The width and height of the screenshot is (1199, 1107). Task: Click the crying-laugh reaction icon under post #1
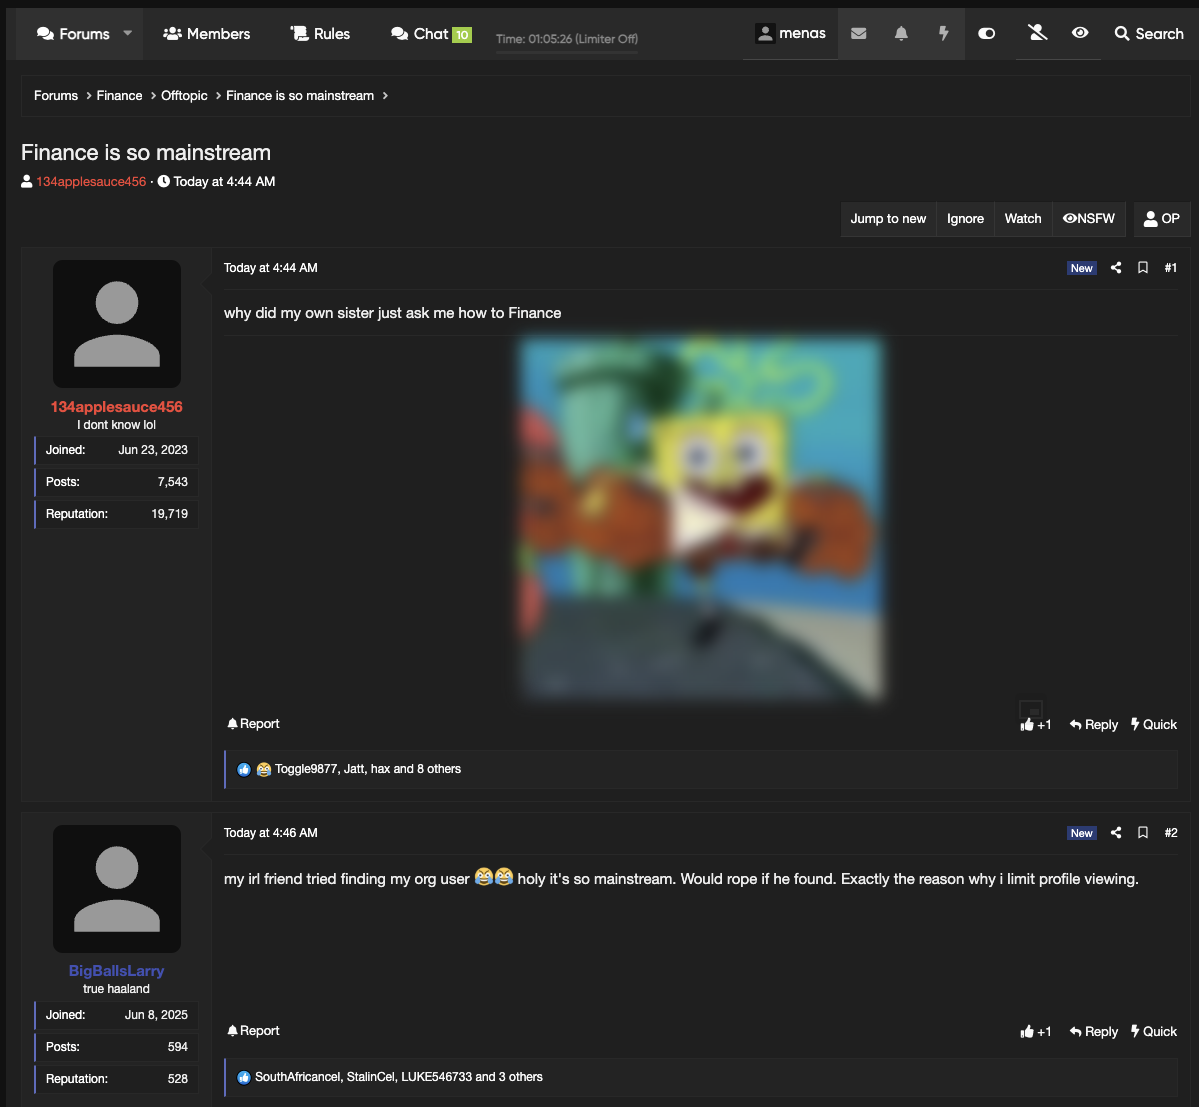click(264, 770)
